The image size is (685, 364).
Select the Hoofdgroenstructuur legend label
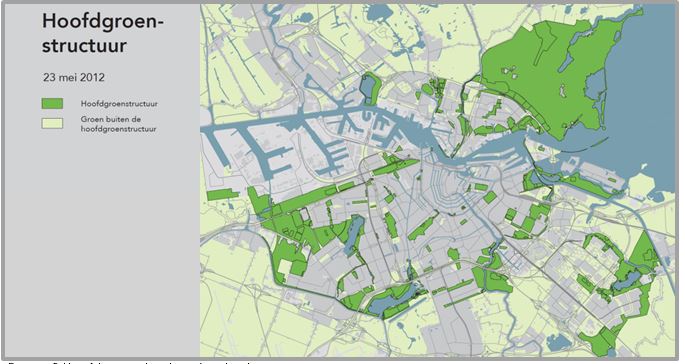[x=119, y=104]
